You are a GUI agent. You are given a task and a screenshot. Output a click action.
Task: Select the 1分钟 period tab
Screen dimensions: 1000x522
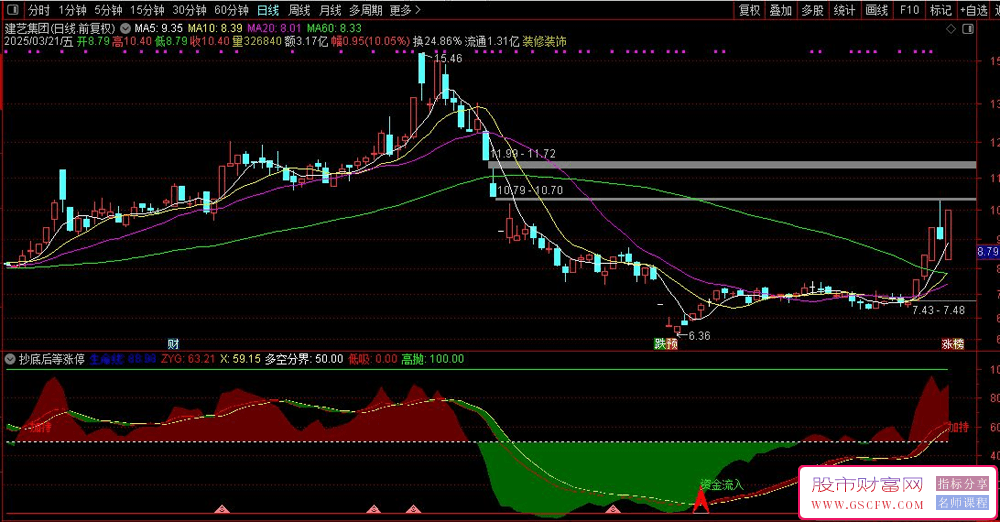tap(72, 10)
